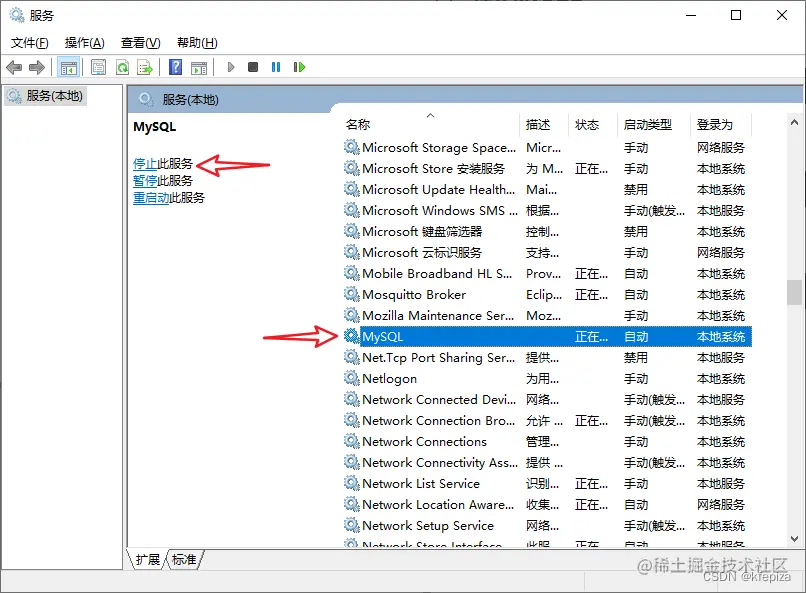The height and width of the screenshot is (593, 806).
Task: Click the 禁用 startup type of Net.Tcp Port Sharing
Action: pos(635,358)
